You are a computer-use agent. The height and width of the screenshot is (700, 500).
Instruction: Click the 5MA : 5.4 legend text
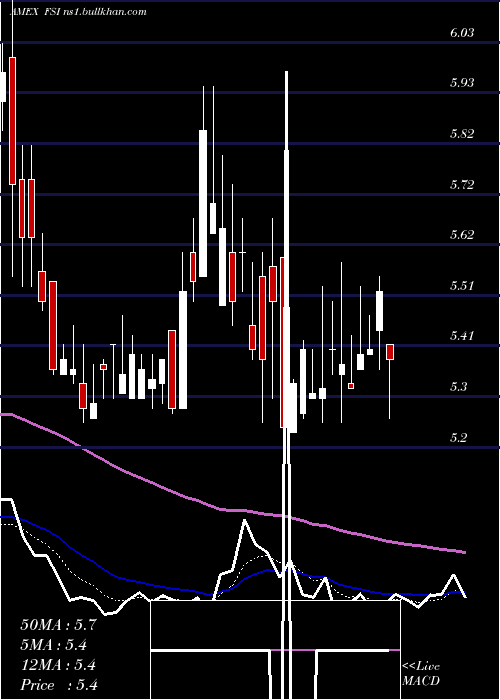pyautogui.click(x=54, y=645)
